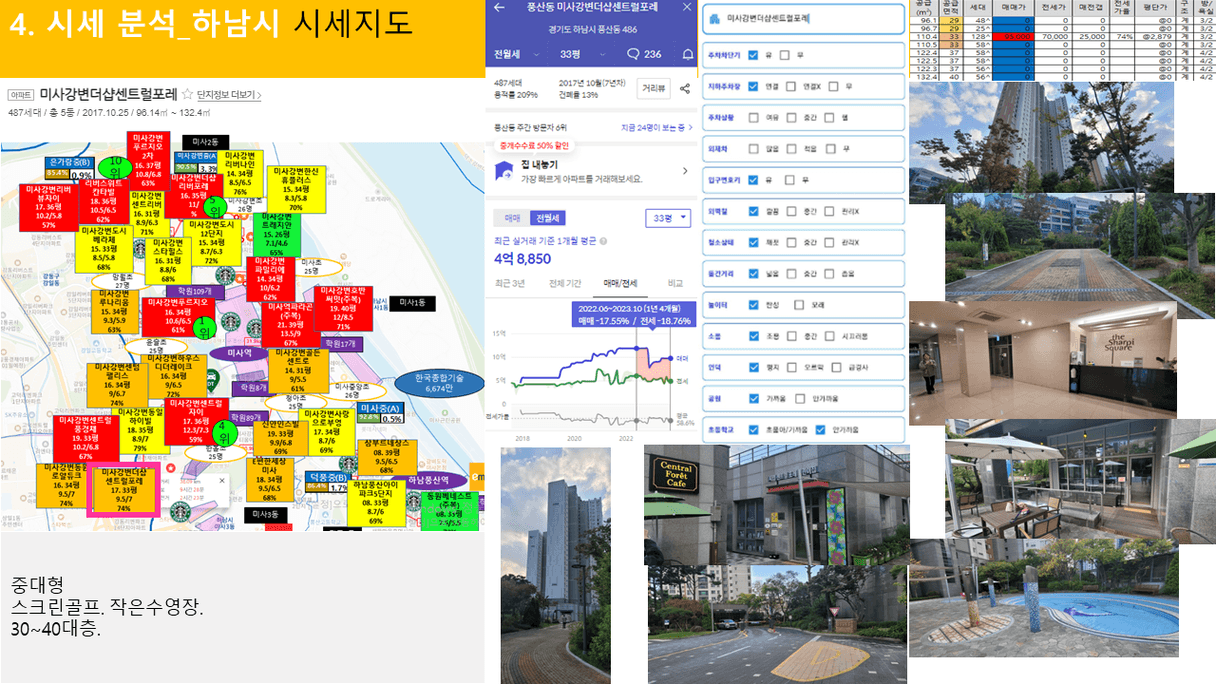Check 여유 in the 주차상황 row
Viewport: 1216px width, 684px height.
point(754,117)
